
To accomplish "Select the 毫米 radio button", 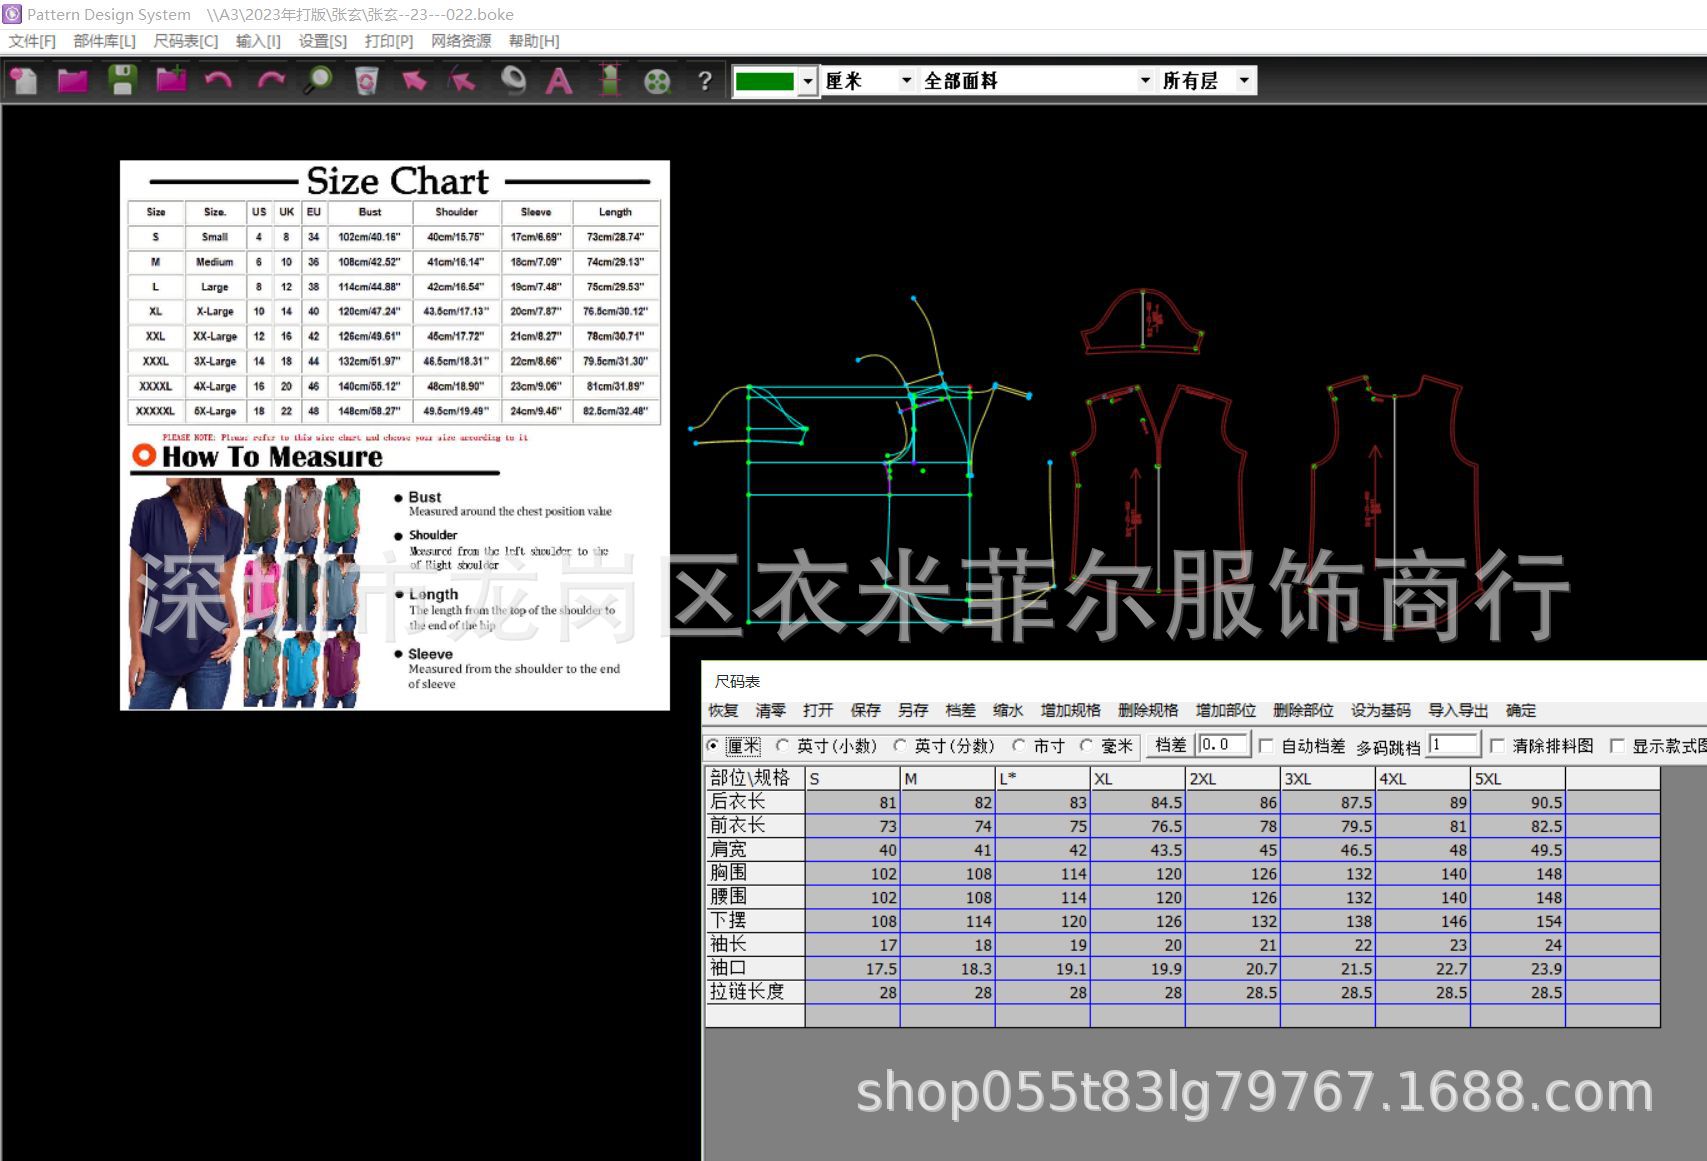I will 1087,745.
